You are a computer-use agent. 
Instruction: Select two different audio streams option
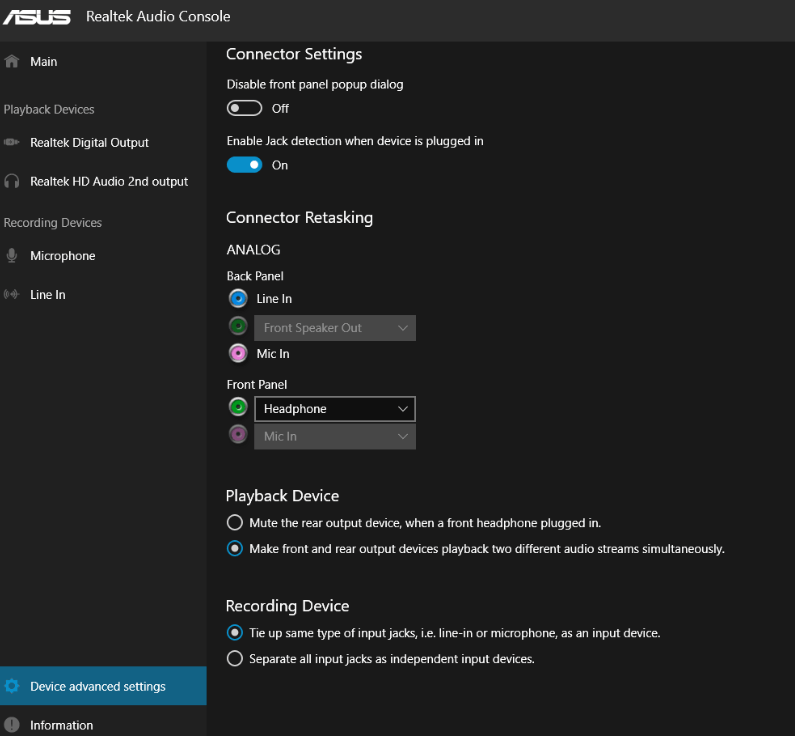(235, 548)
